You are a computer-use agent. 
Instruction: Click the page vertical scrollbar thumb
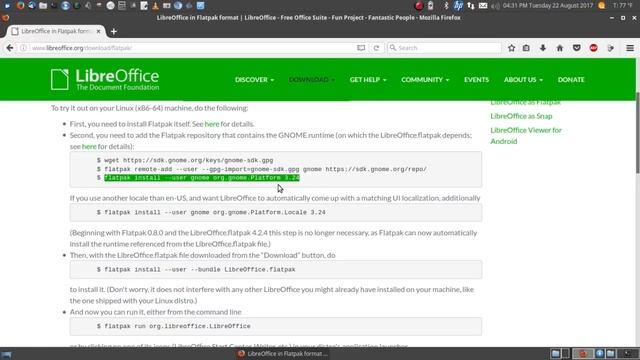pos(637,133)
